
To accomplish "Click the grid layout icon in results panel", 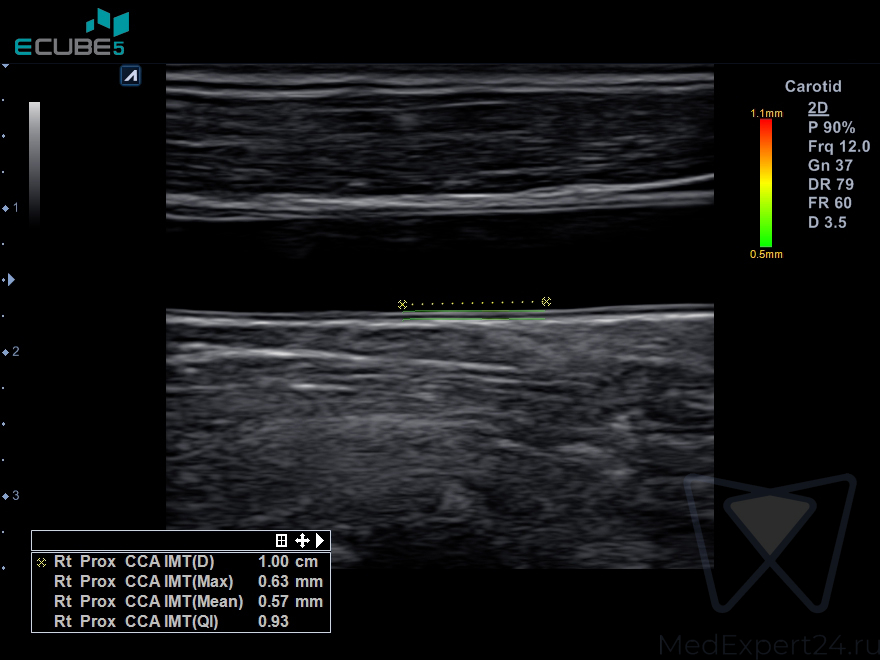I will [x=282, y=540].
